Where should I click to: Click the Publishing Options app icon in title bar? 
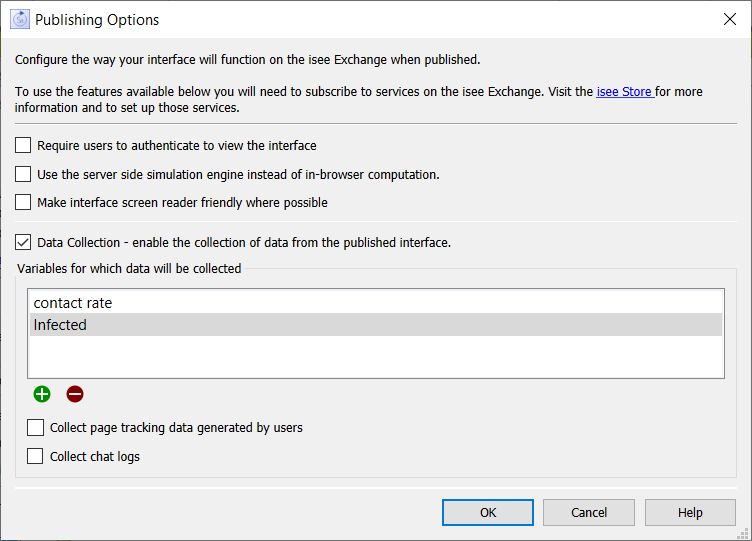(x=20, y=20)
